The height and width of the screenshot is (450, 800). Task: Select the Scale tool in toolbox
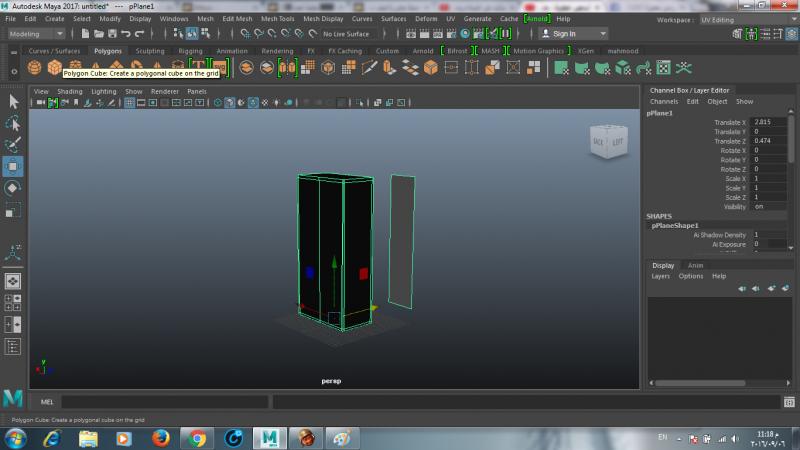(13, 210)
